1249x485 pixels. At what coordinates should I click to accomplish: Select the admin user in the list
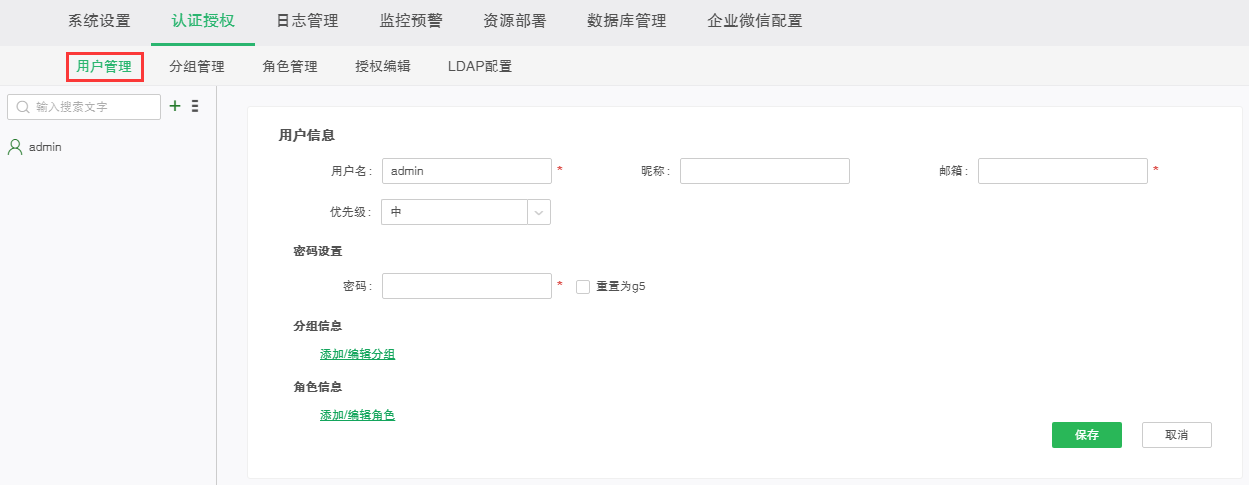(x=45, y=147)
